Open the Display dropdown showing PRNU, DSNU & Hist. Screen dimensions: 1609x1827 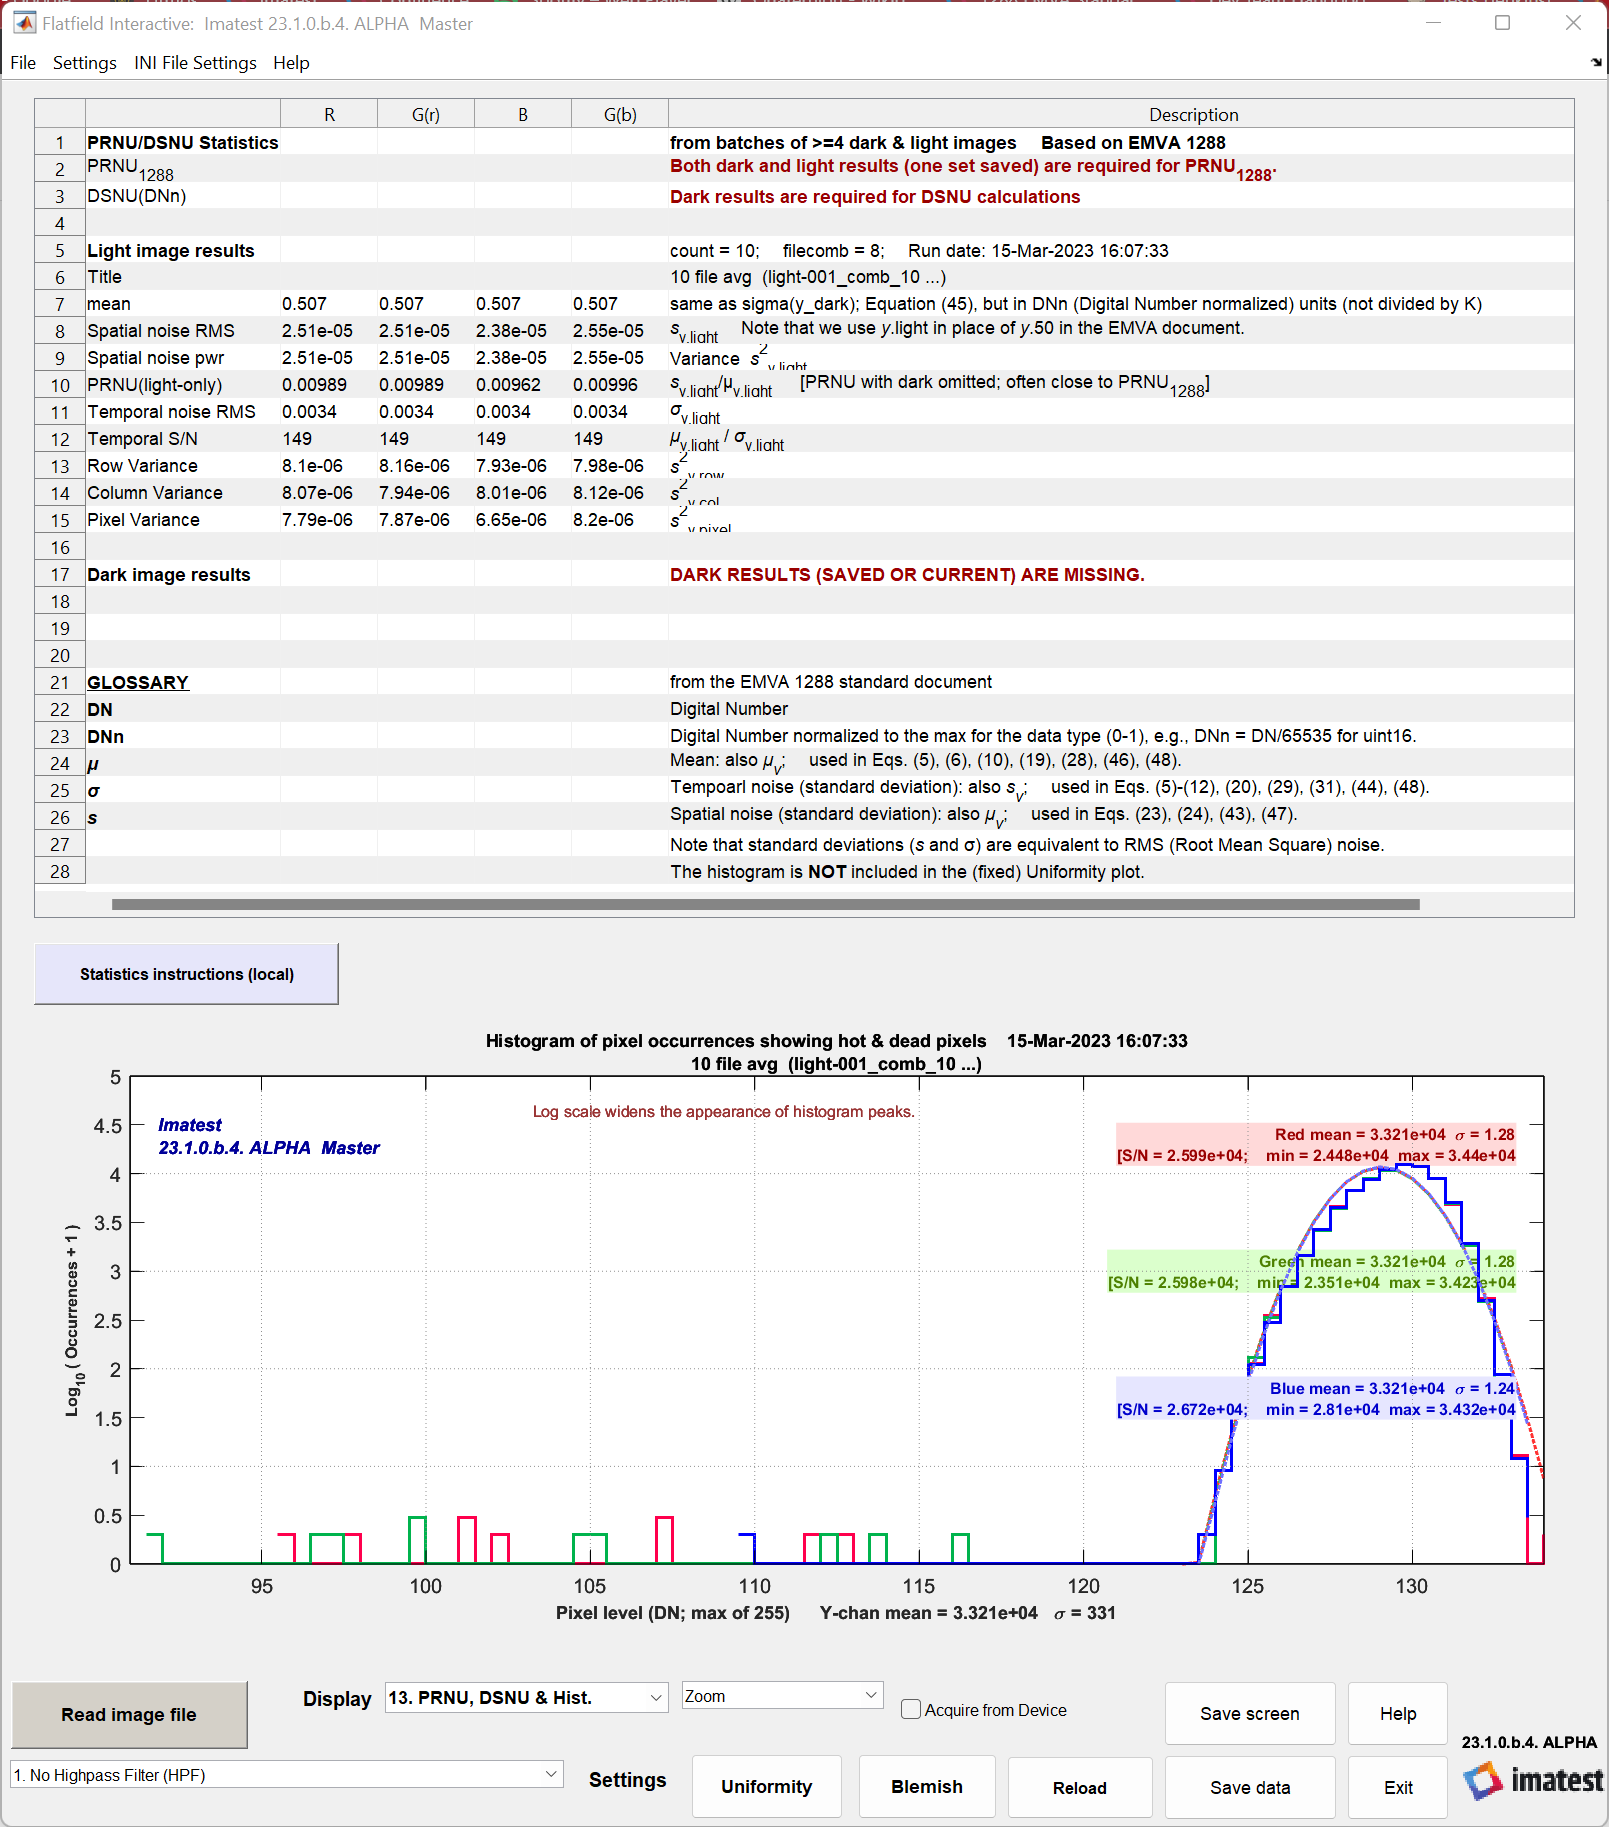coord(526,1698)
